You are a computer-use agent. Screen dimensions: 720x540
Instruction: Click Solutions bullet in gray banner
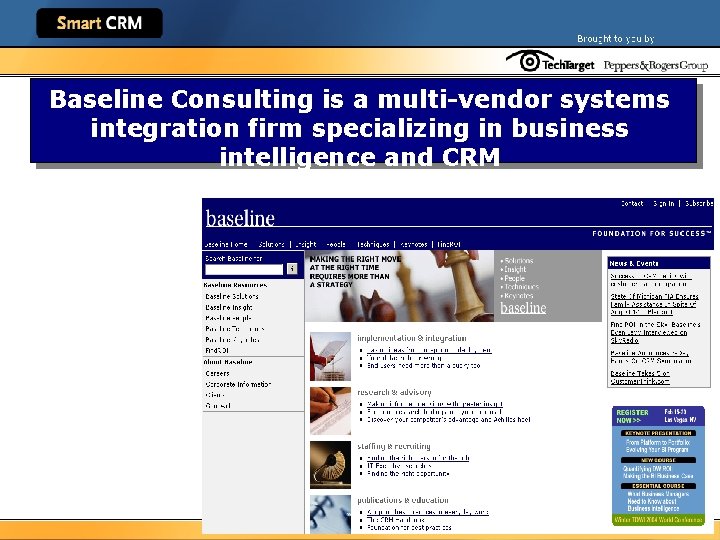coord(517,261)
